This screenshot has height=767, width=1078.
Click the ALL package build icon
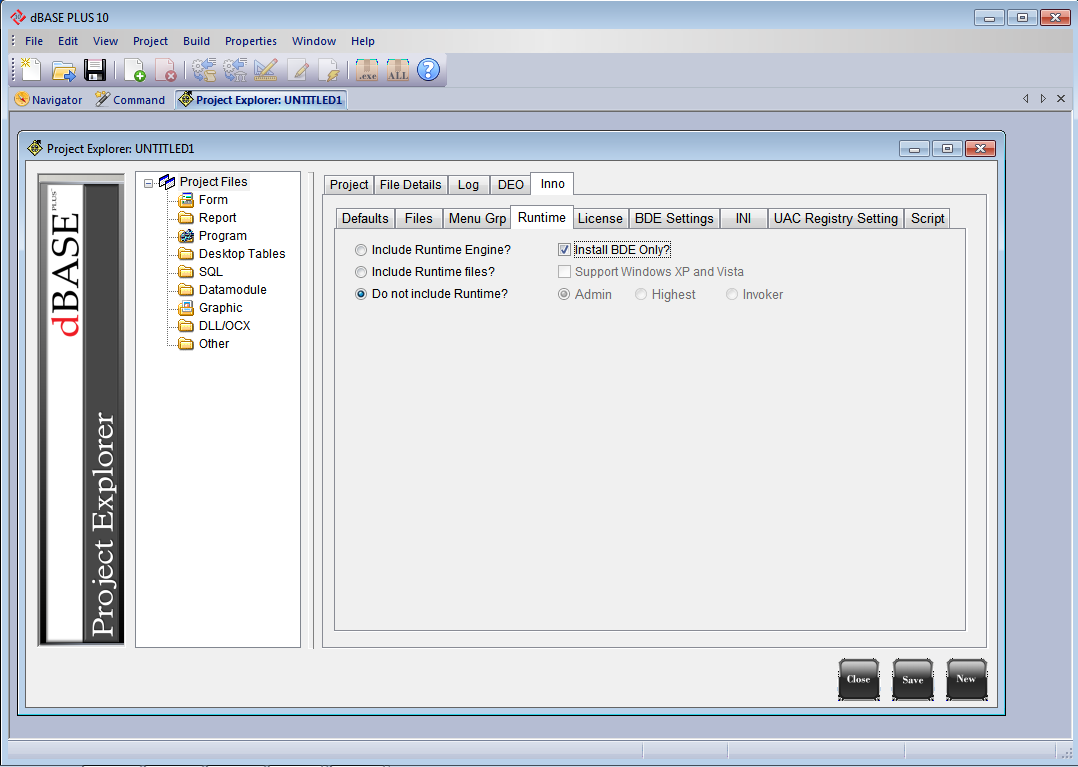click(397, 69)
